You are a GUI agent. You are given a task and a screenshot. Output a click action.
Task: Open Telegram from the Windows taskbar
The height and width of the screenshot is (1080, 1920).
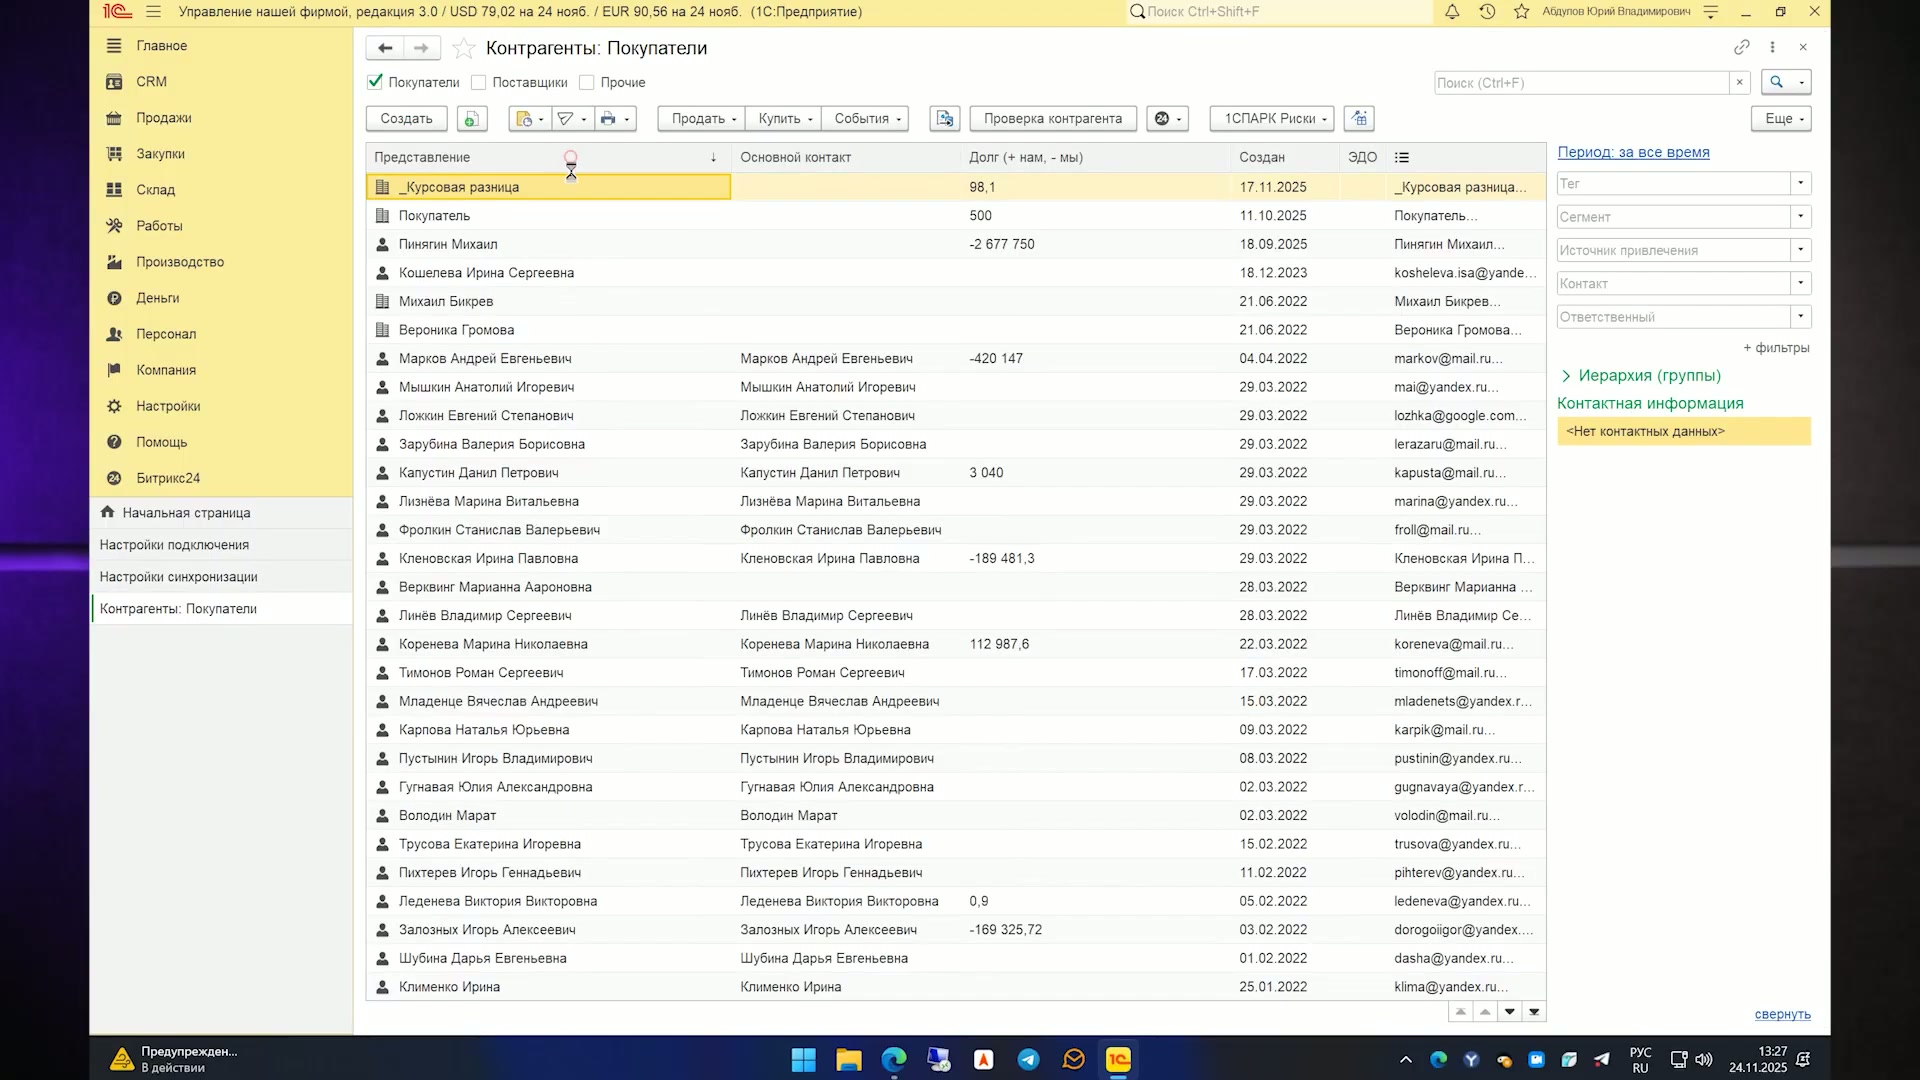point(1028,1060)
